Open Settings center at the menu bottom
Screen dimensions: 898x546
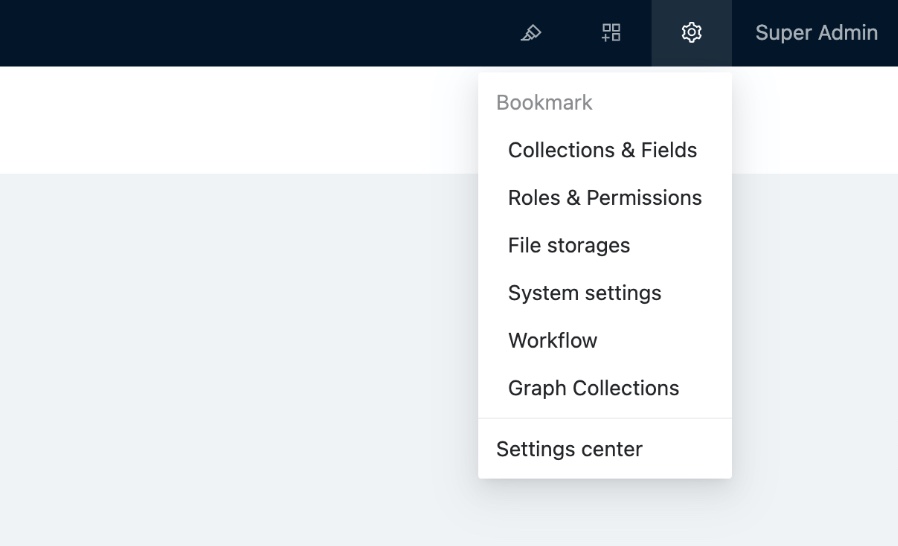click(569, 449)
